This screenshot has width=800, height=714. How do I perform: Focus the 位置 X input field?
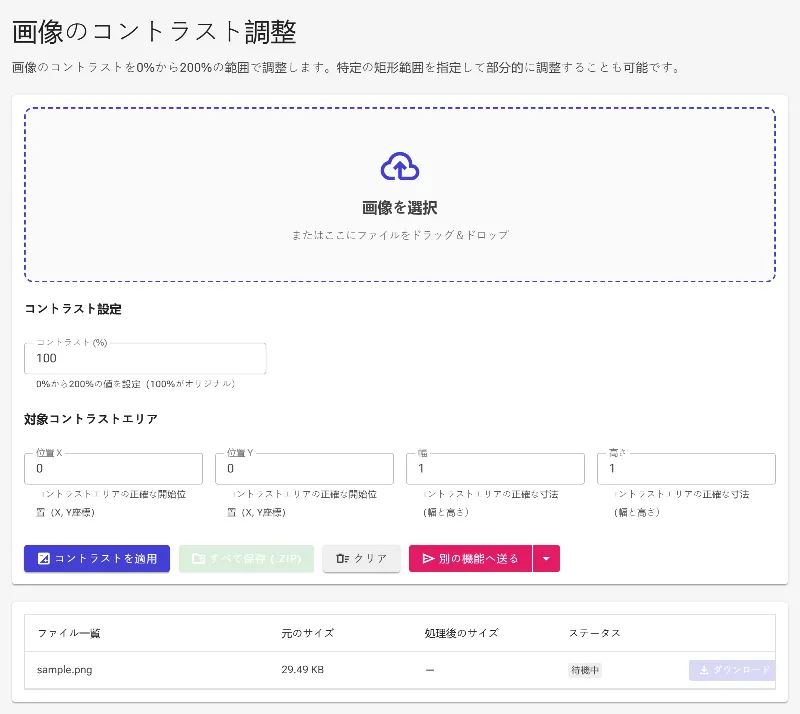(113, 469)
